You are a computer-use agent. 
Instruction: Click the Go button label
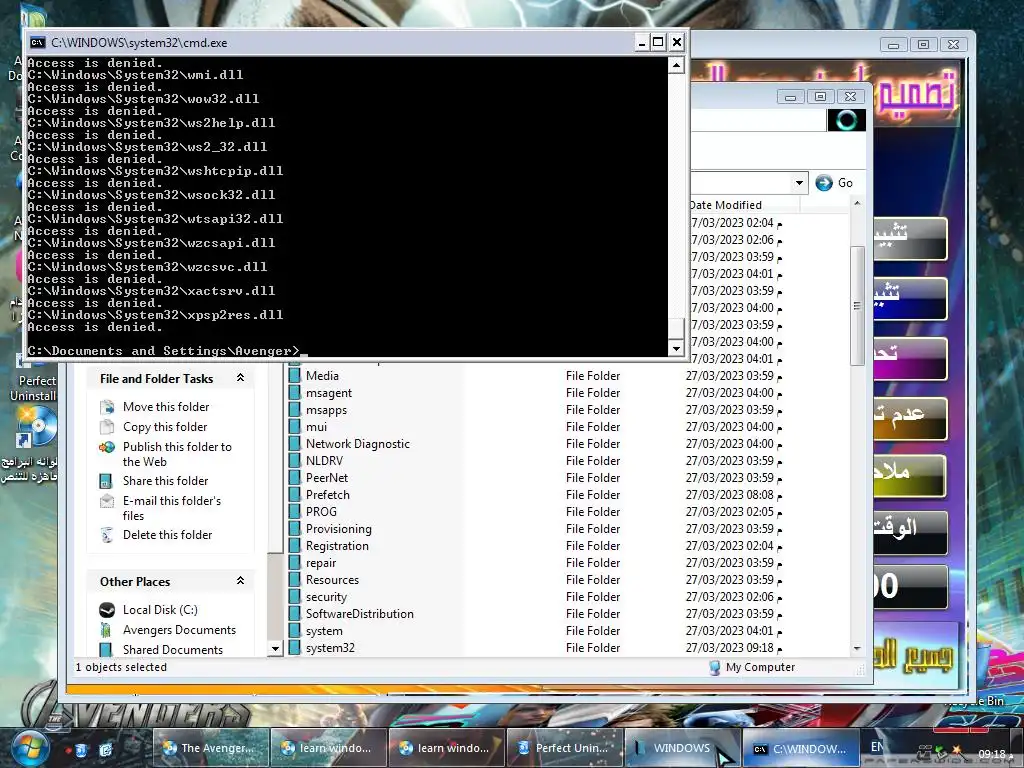[845, 184]
